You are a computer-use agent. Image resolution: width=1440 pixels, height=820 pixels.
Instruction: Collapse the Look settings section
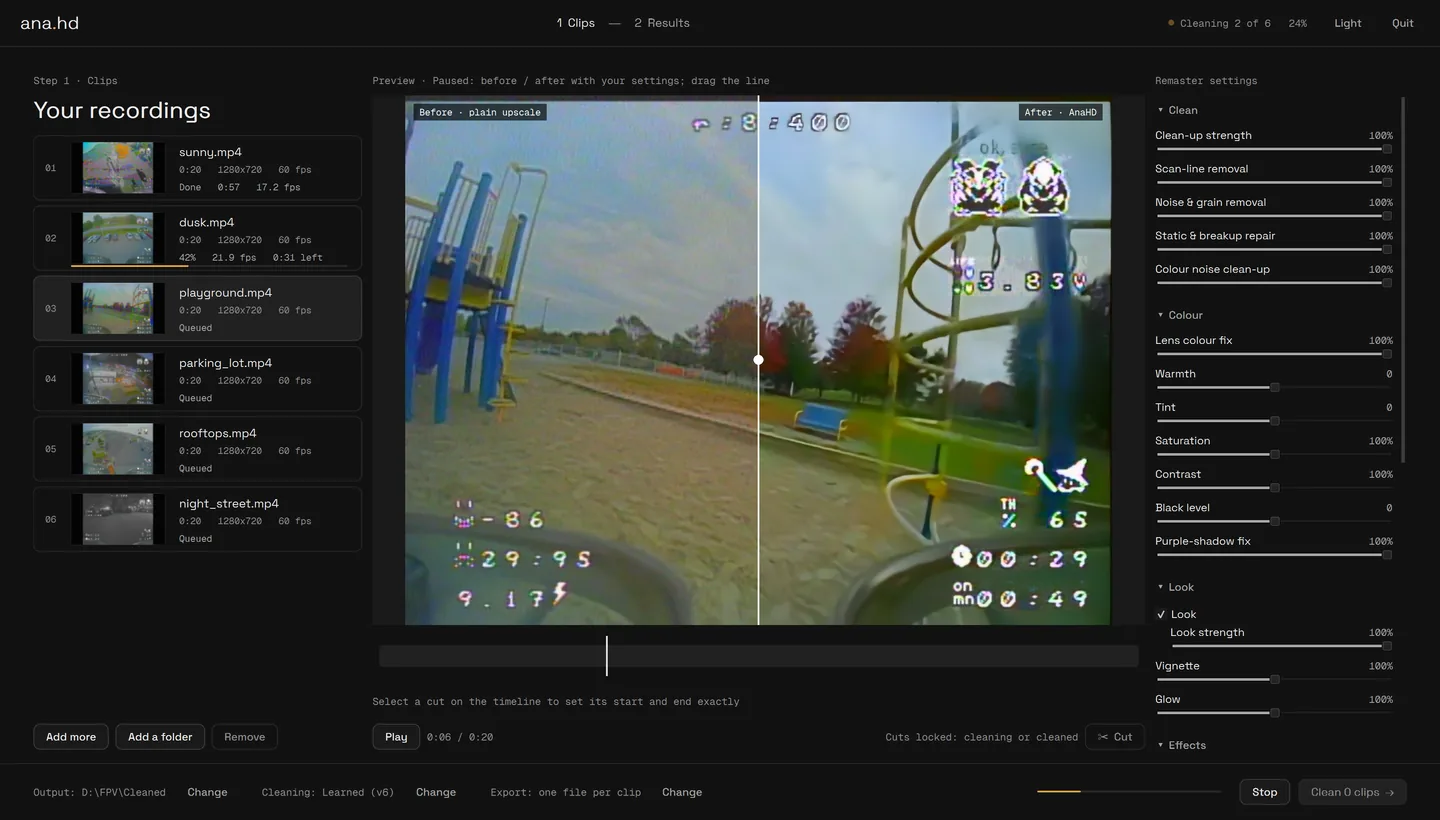1175,587
